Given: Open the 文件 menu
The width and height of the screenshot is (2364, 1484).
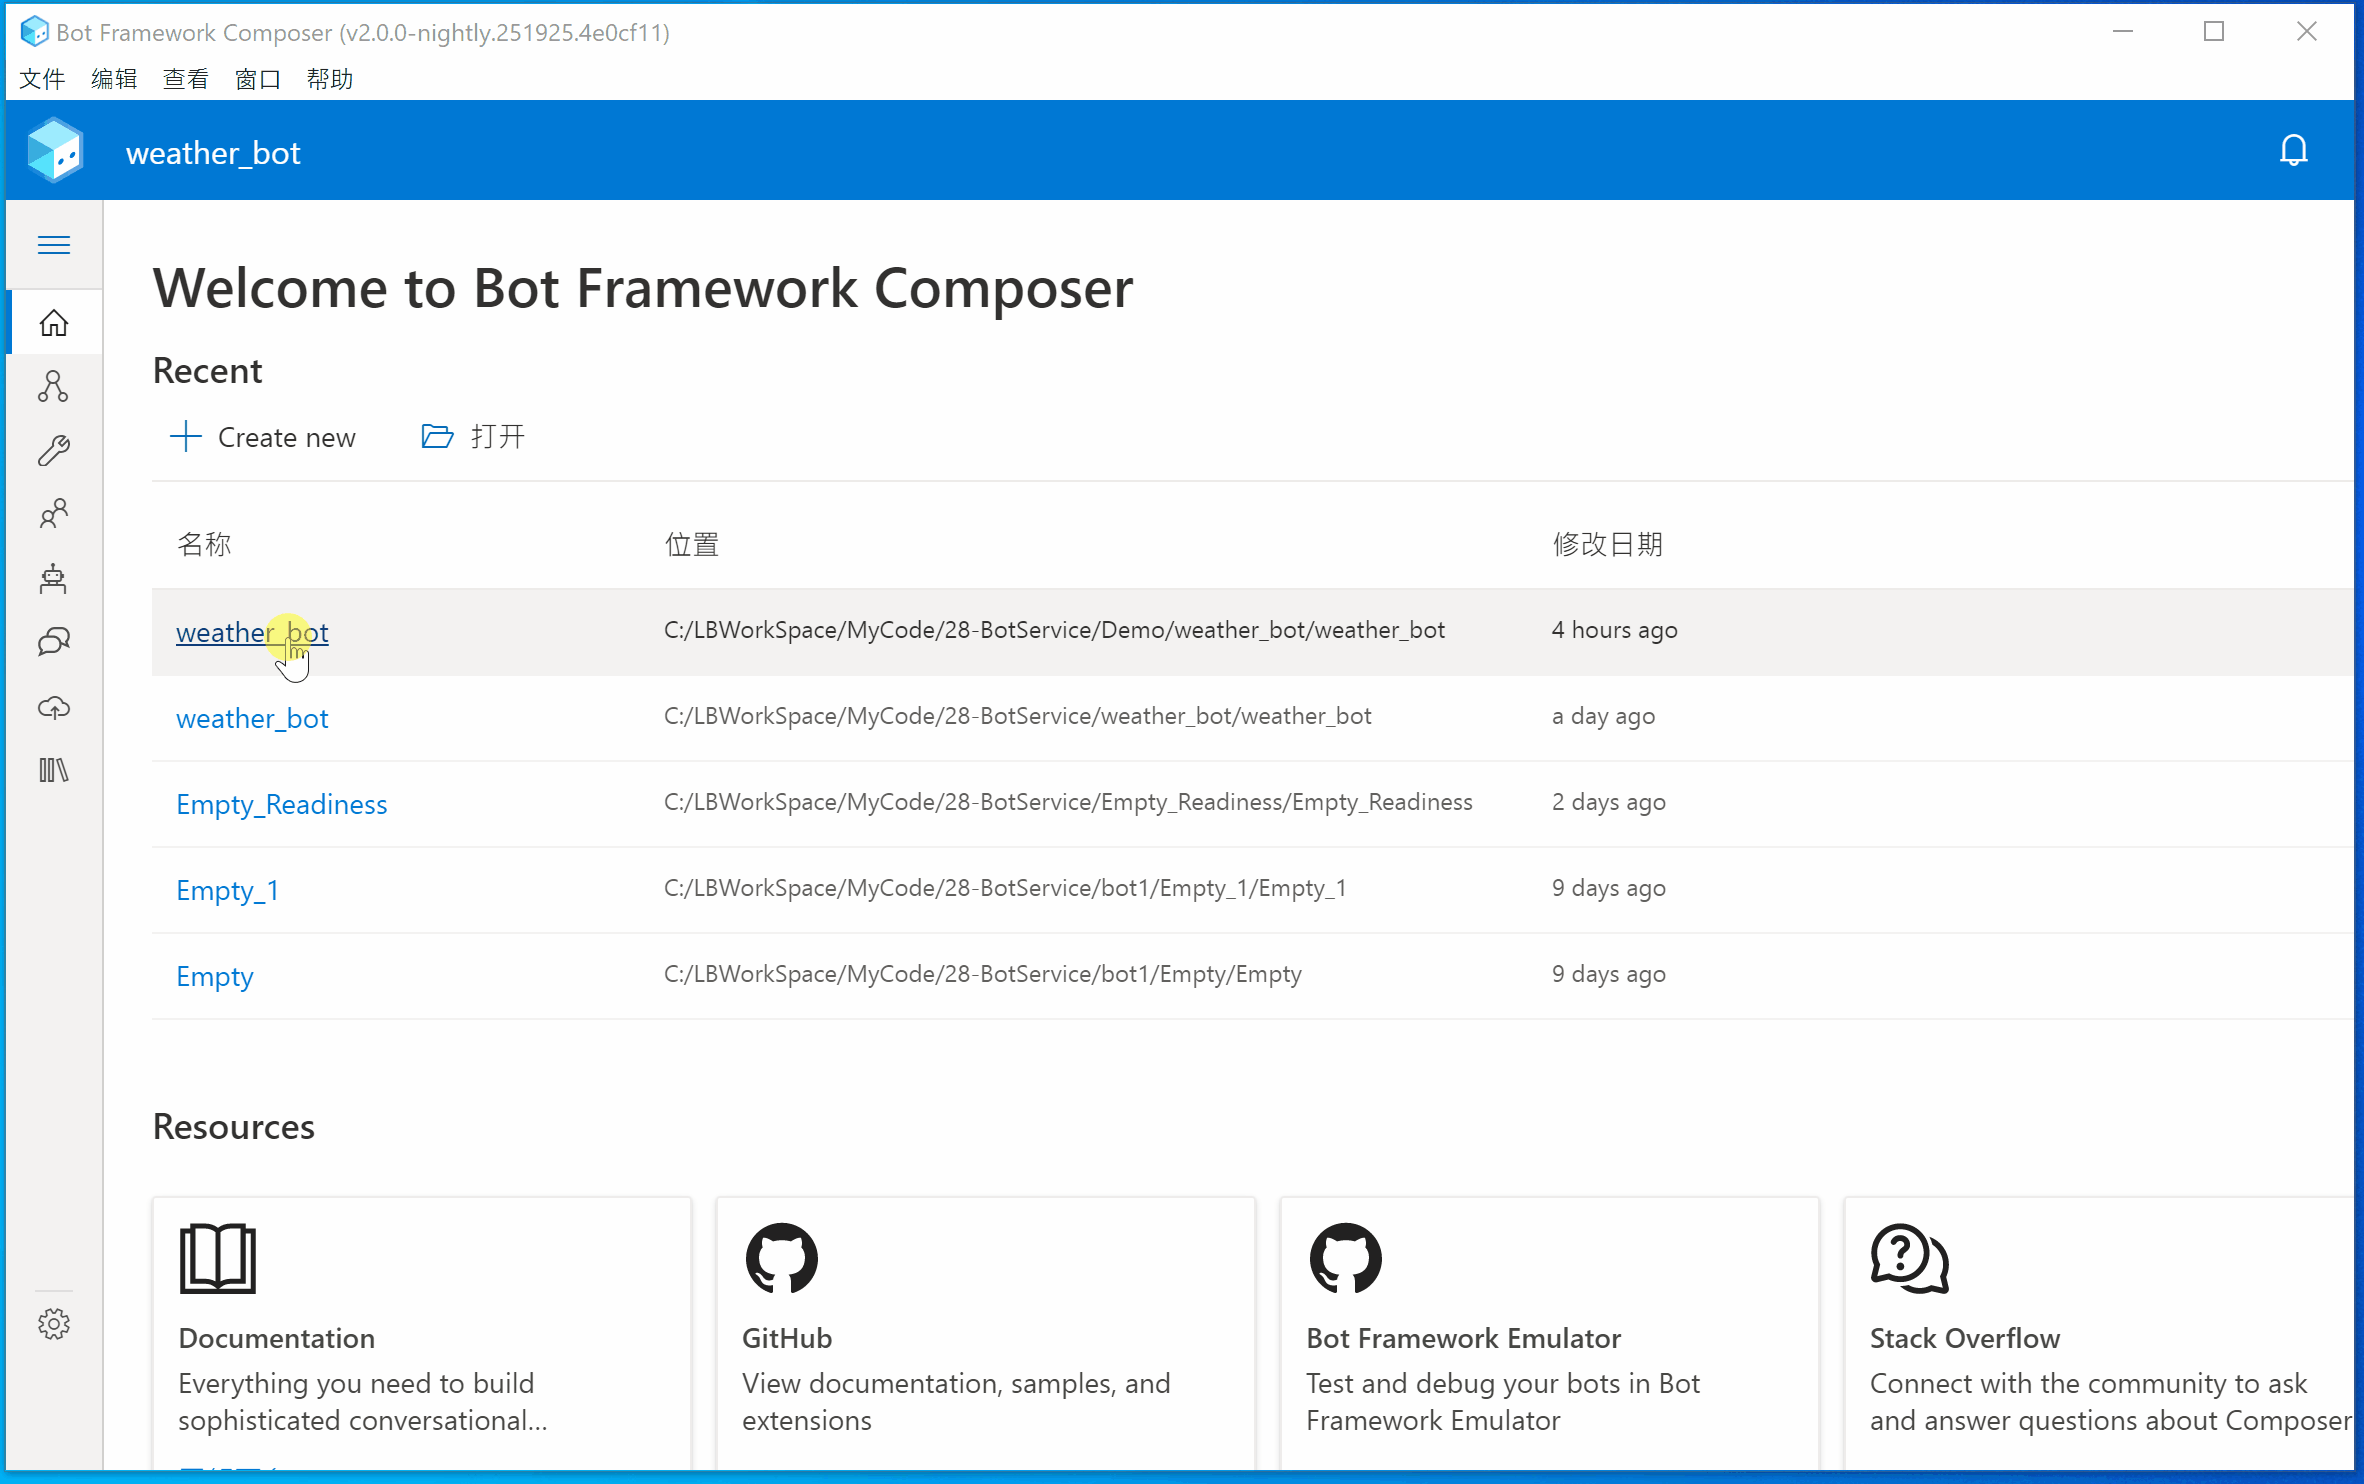Looking at the screenshot, I should tap(42, 79).
